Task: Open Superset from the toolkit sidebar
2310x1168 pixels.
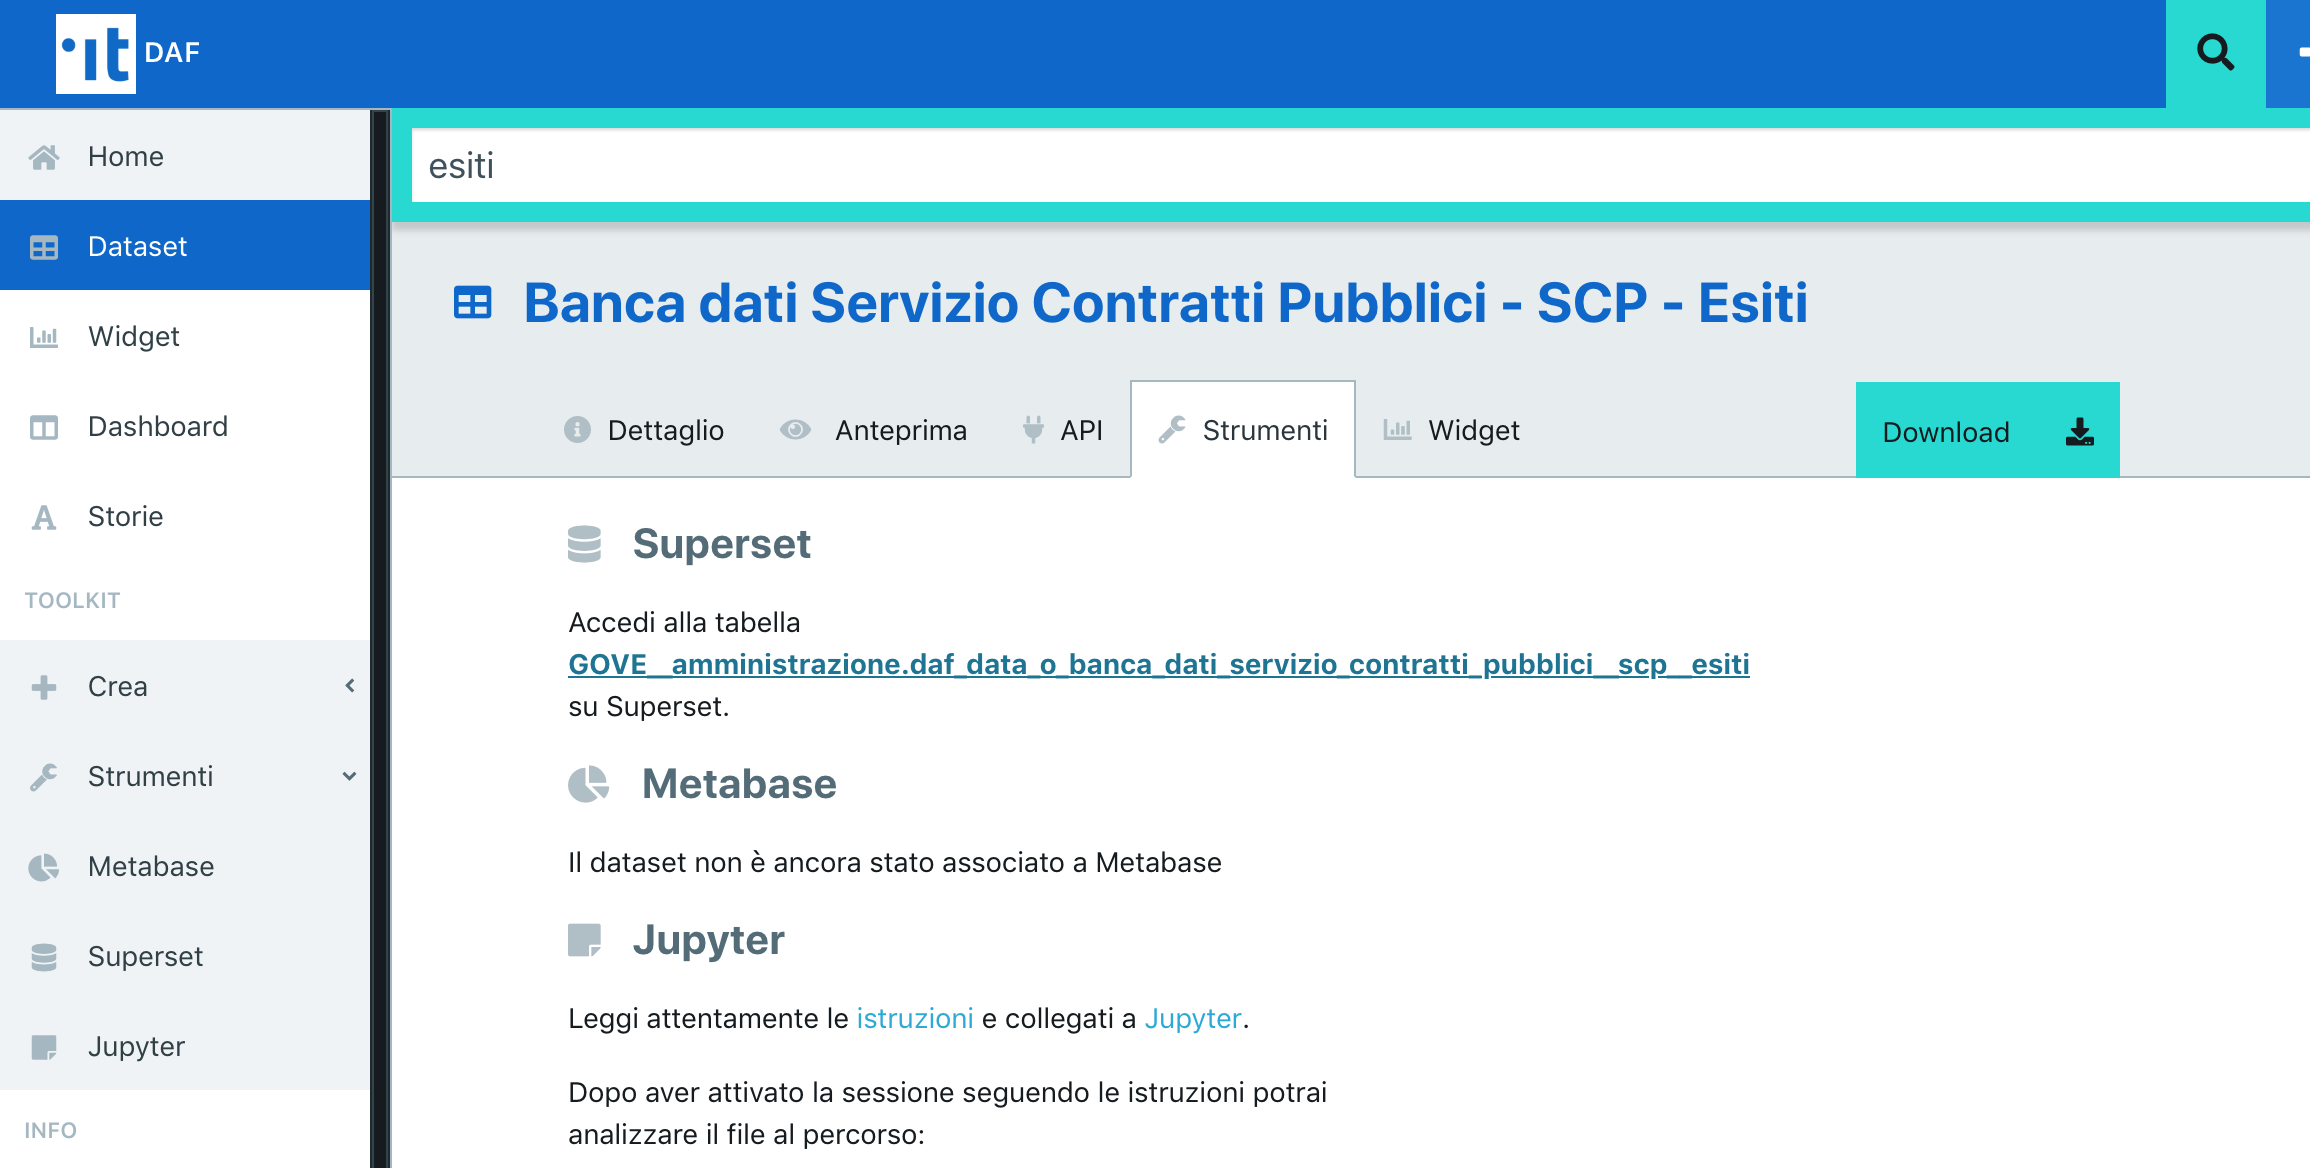Action: [x=185, y=956]
